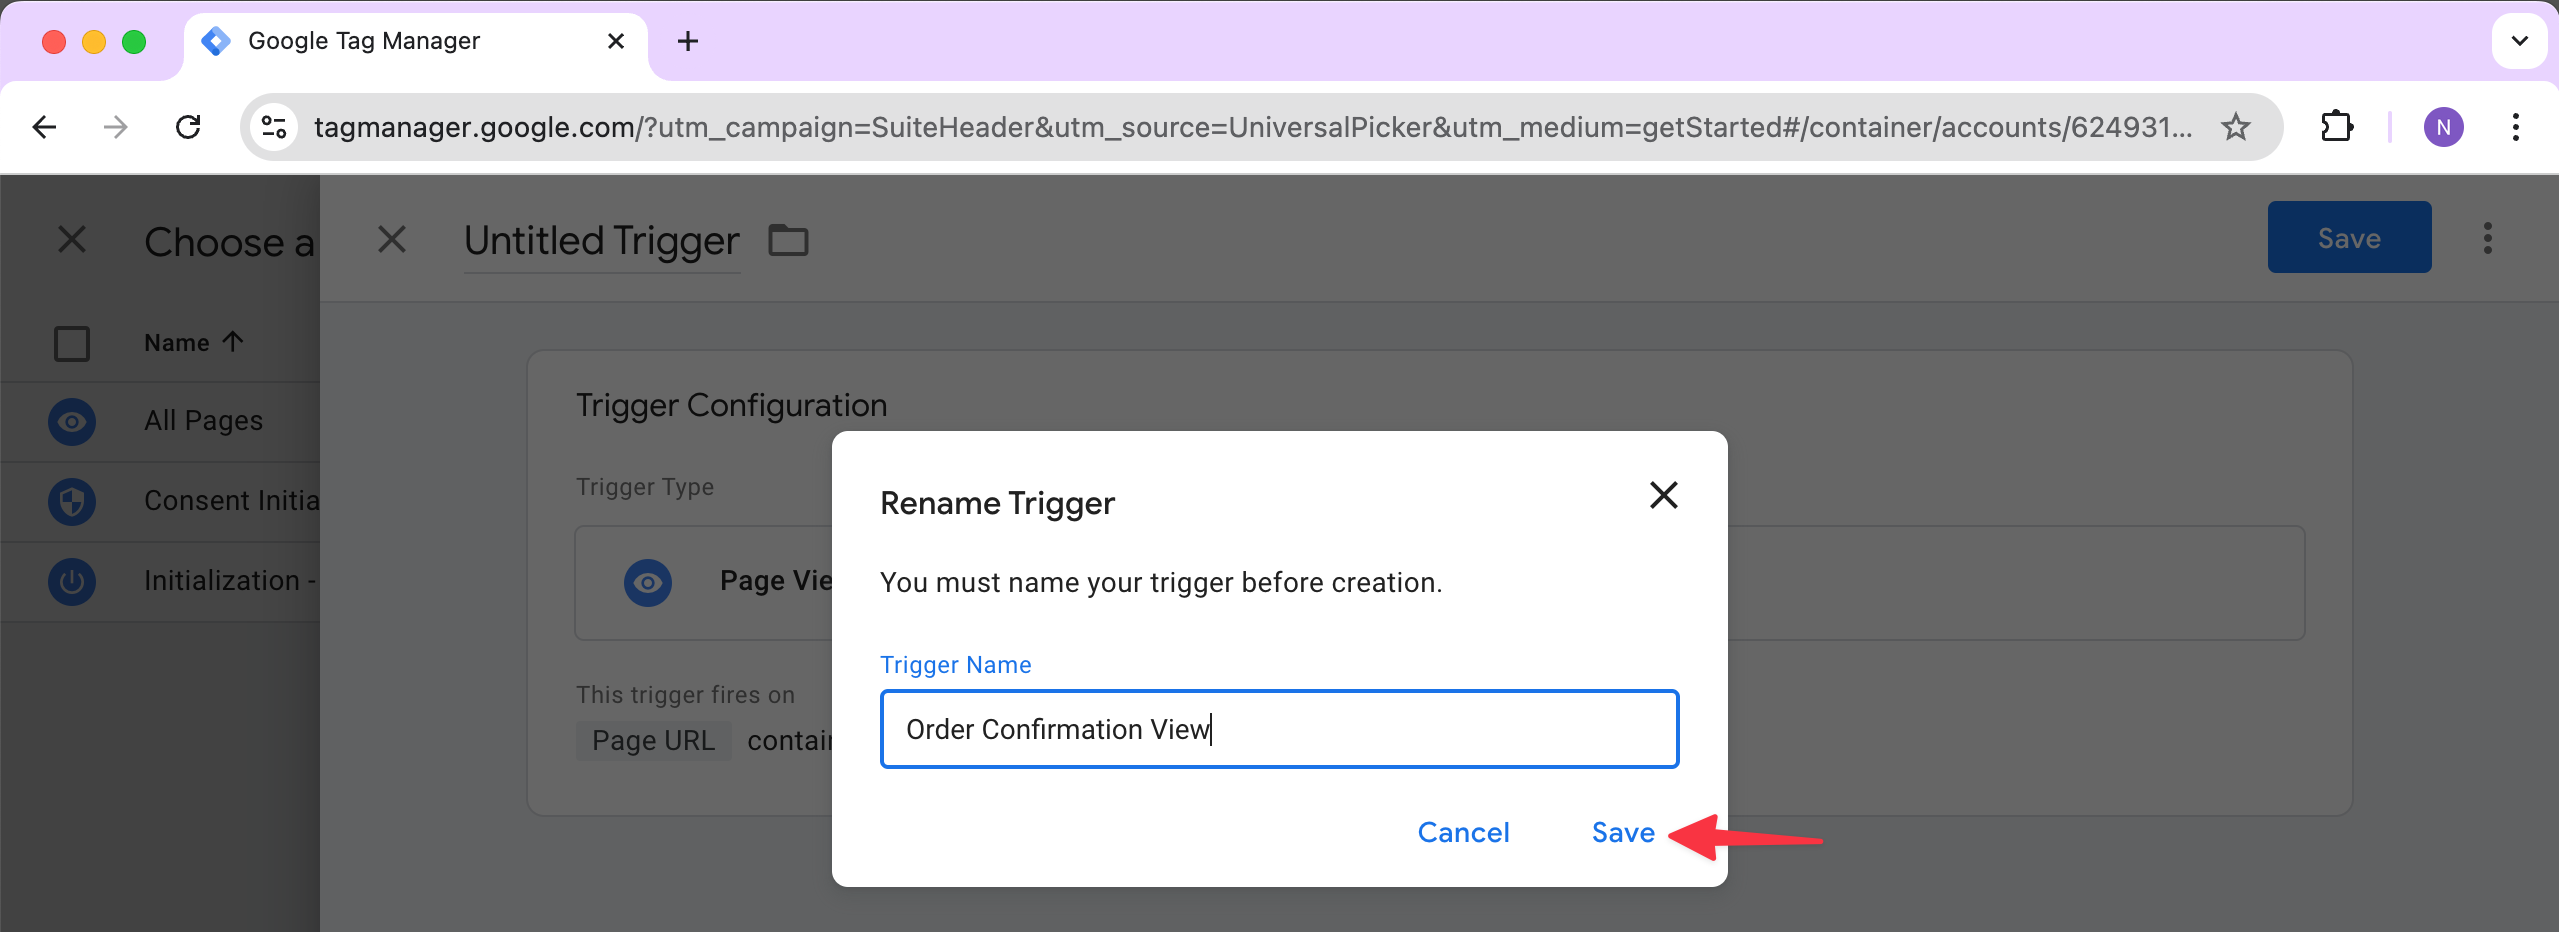Viewport: 2559px width, 932px height.
Task: Bookmark this page with the star icon
Action: [x=2235, y=127]
